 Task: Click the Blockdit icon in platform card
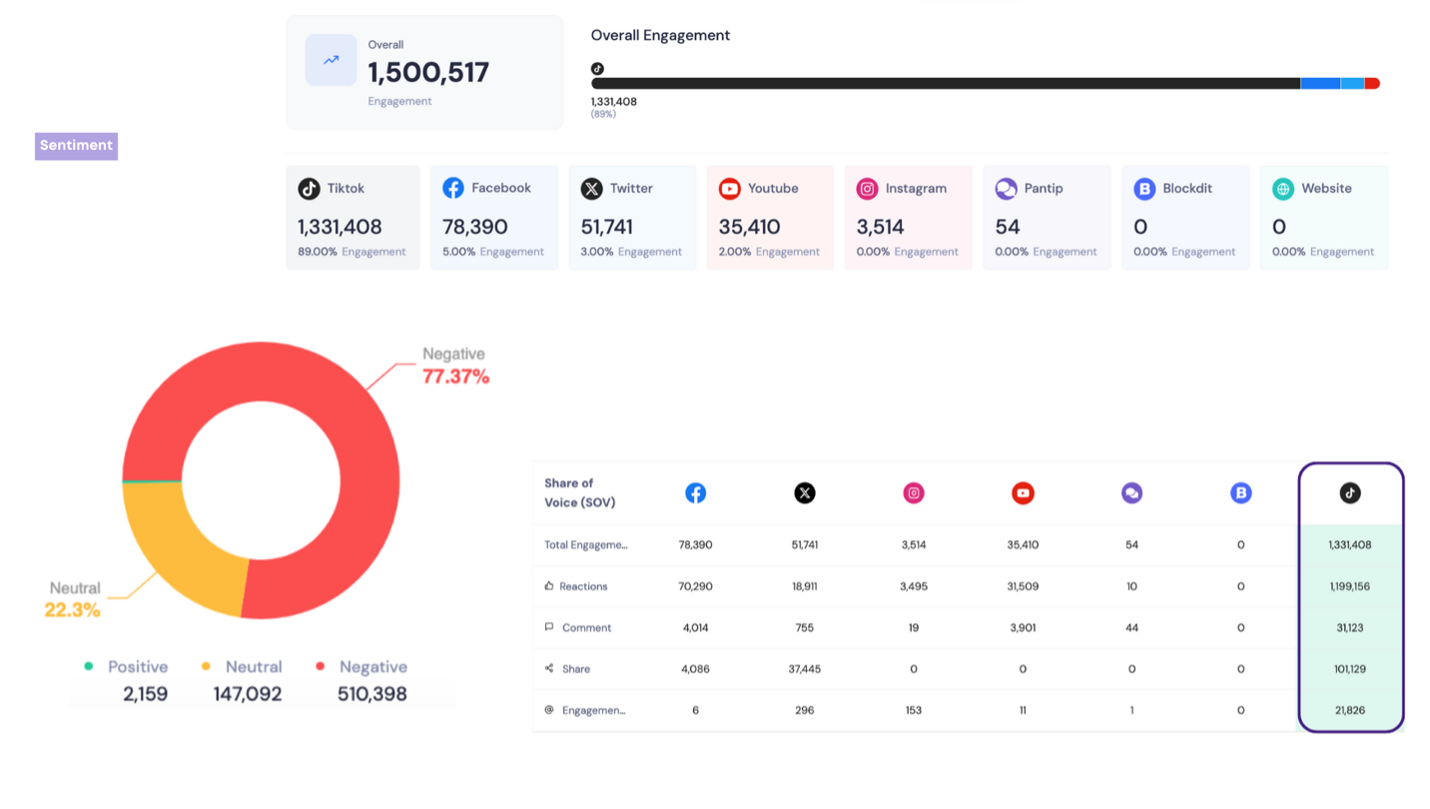click(x=1144, y=188)
